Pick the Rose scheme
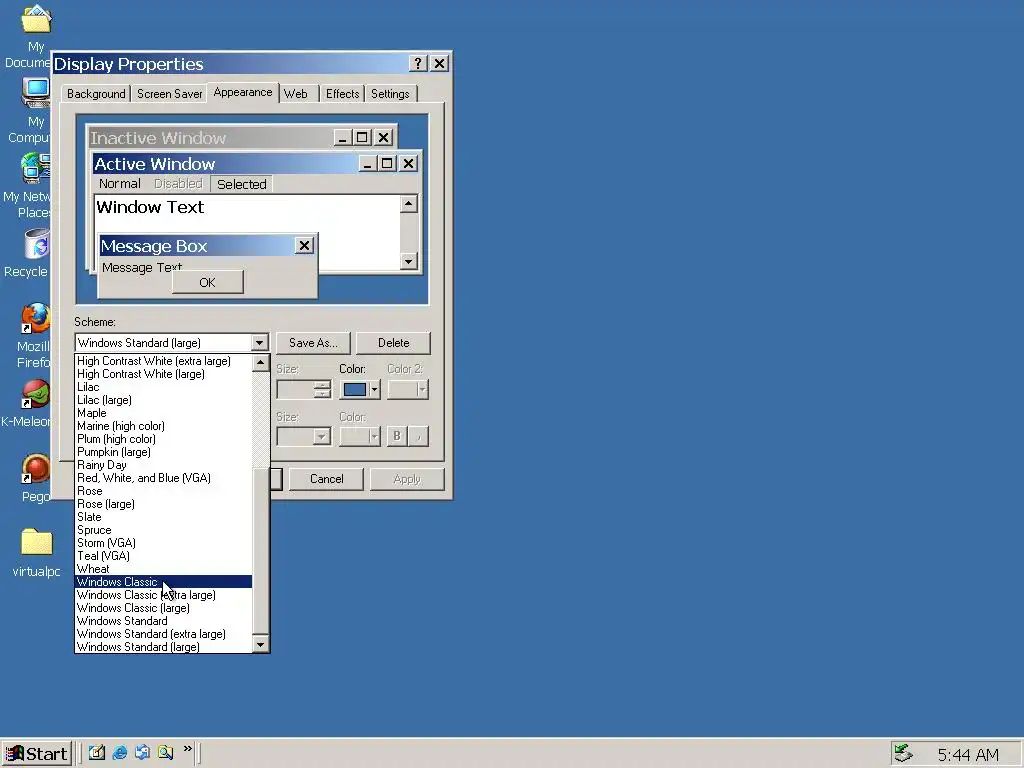Screen dimensions: 1024x768 coord(163,491)
